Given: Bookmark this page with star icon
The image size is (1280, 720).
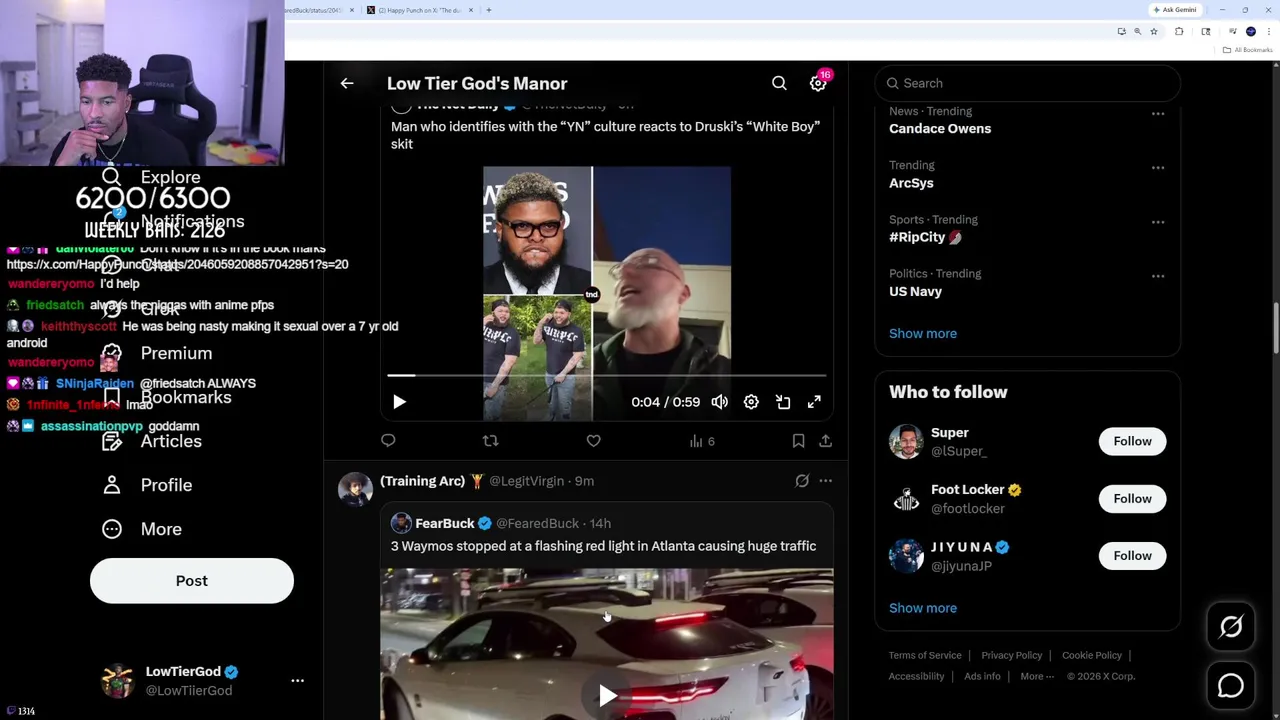Looking at the screenshot, I should coord(1154,32).
